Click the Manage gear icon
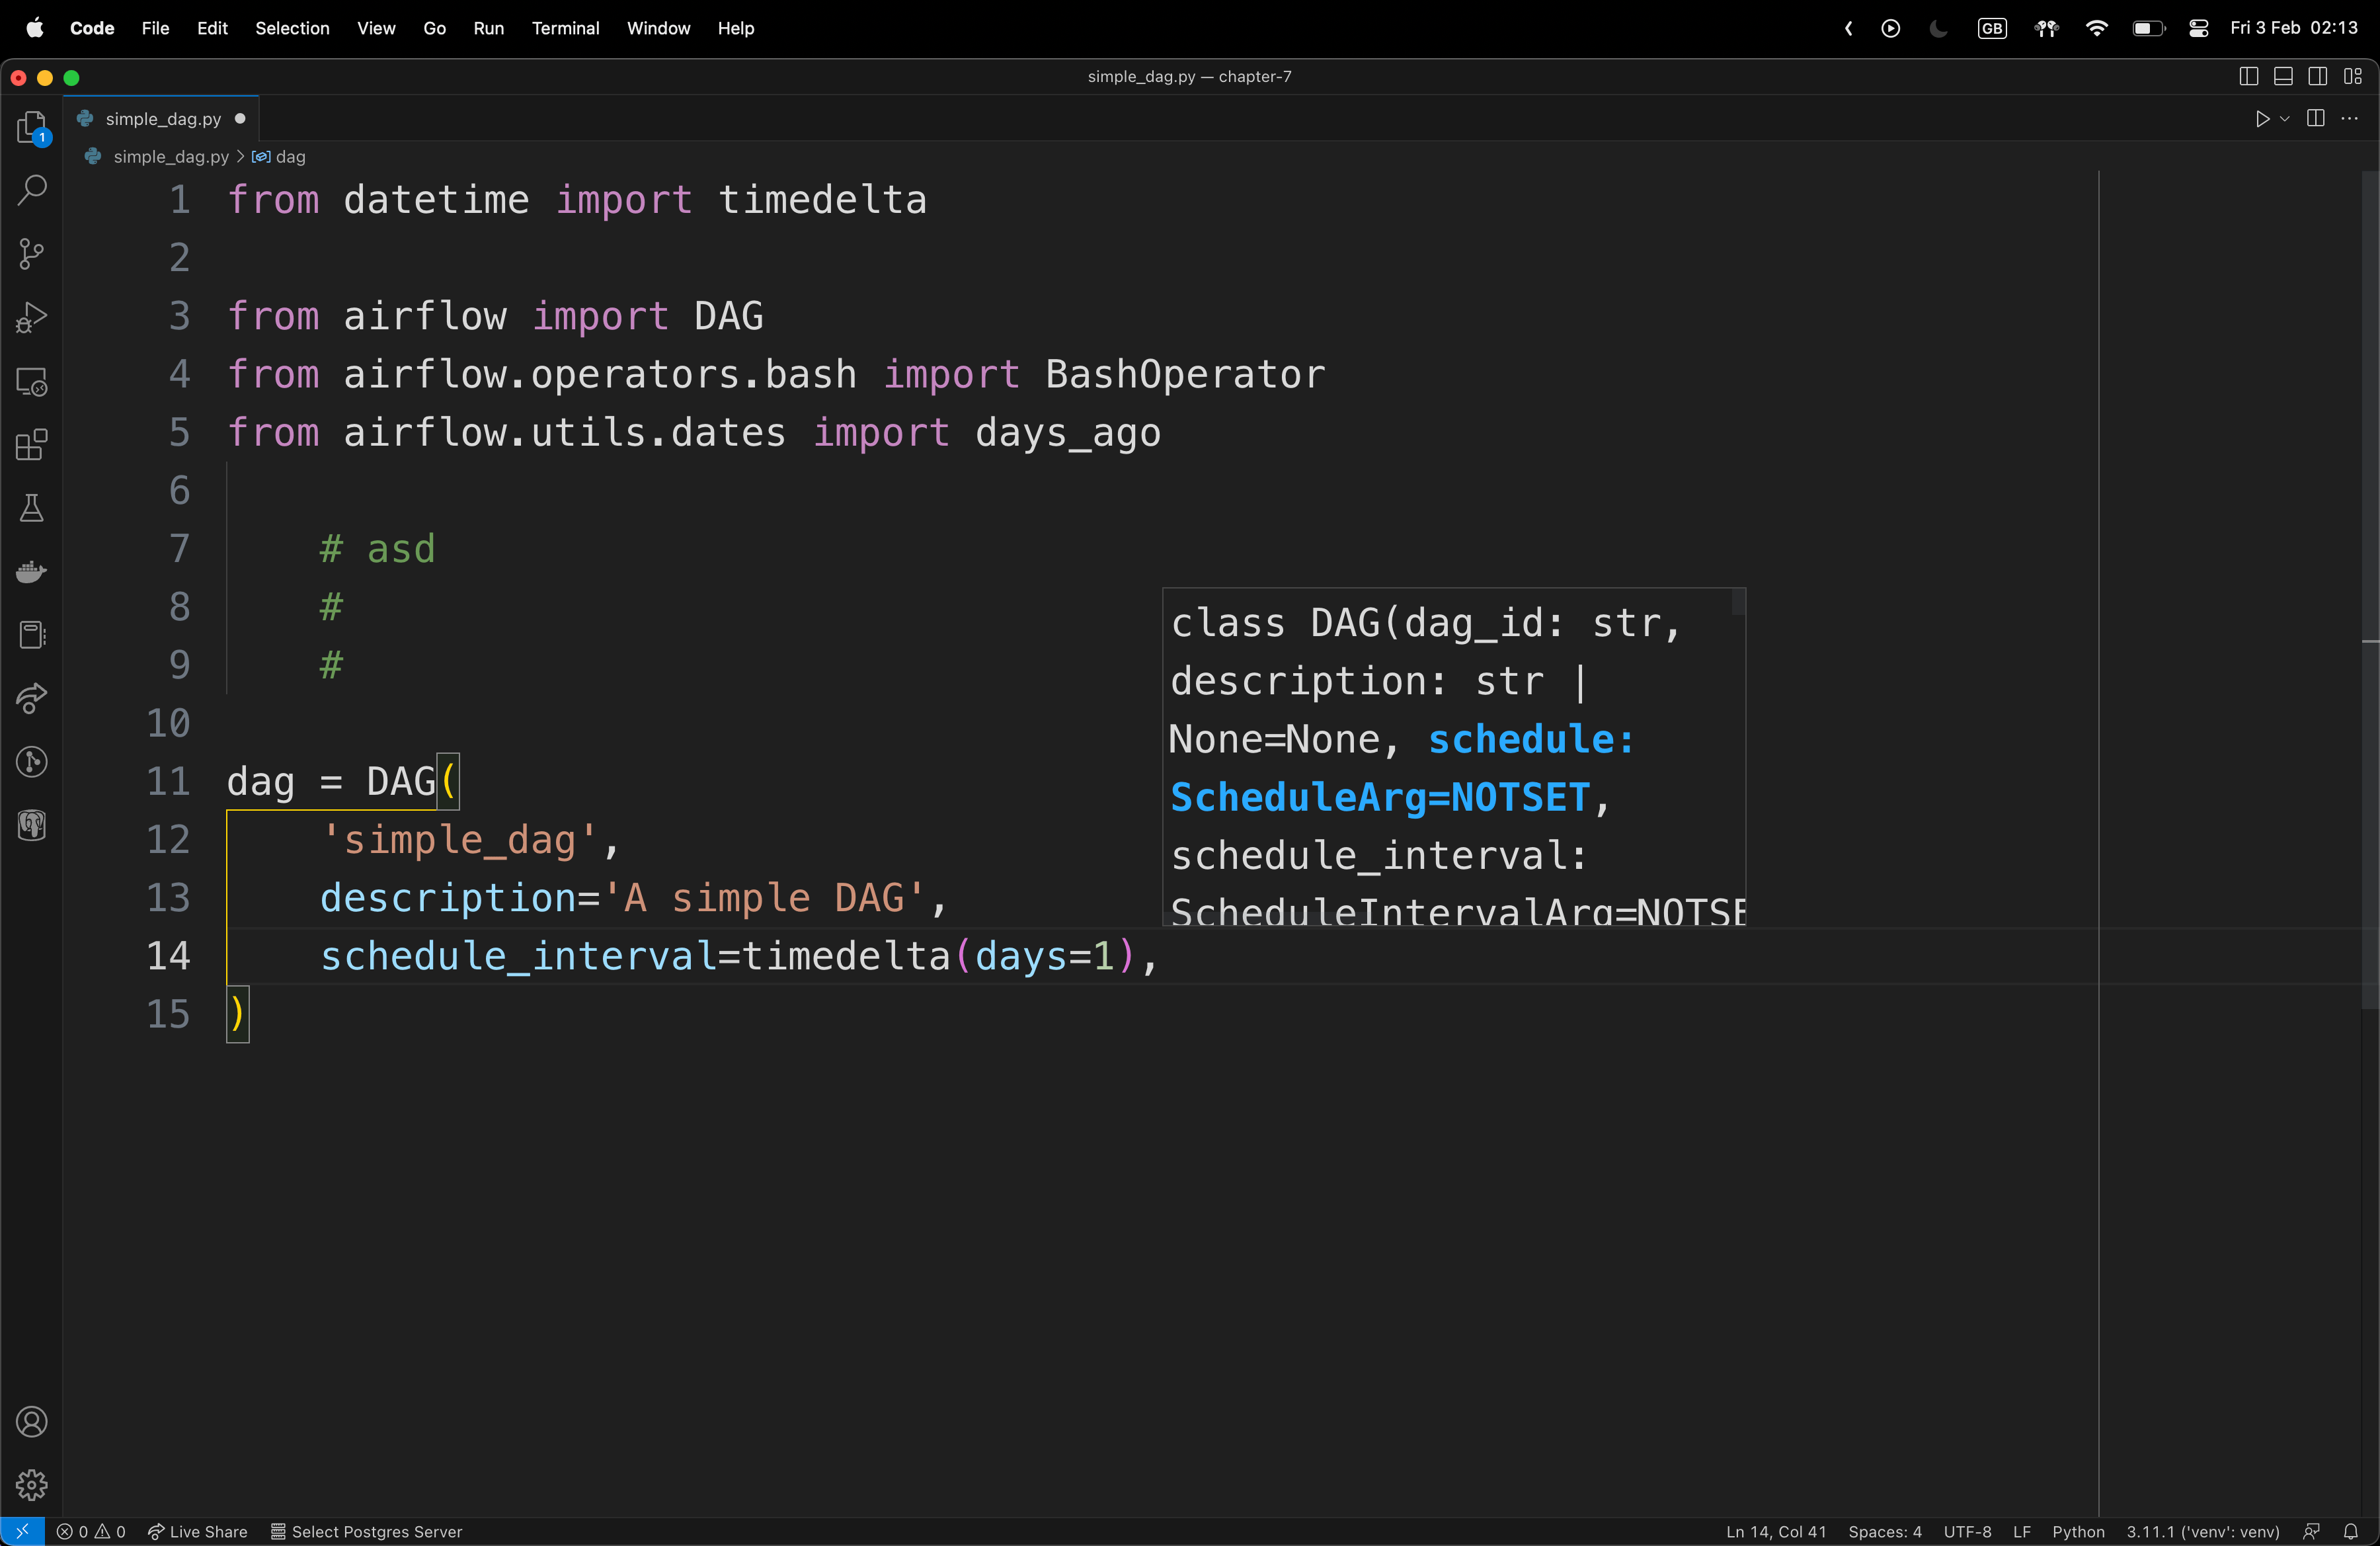 coord(31,1485)
